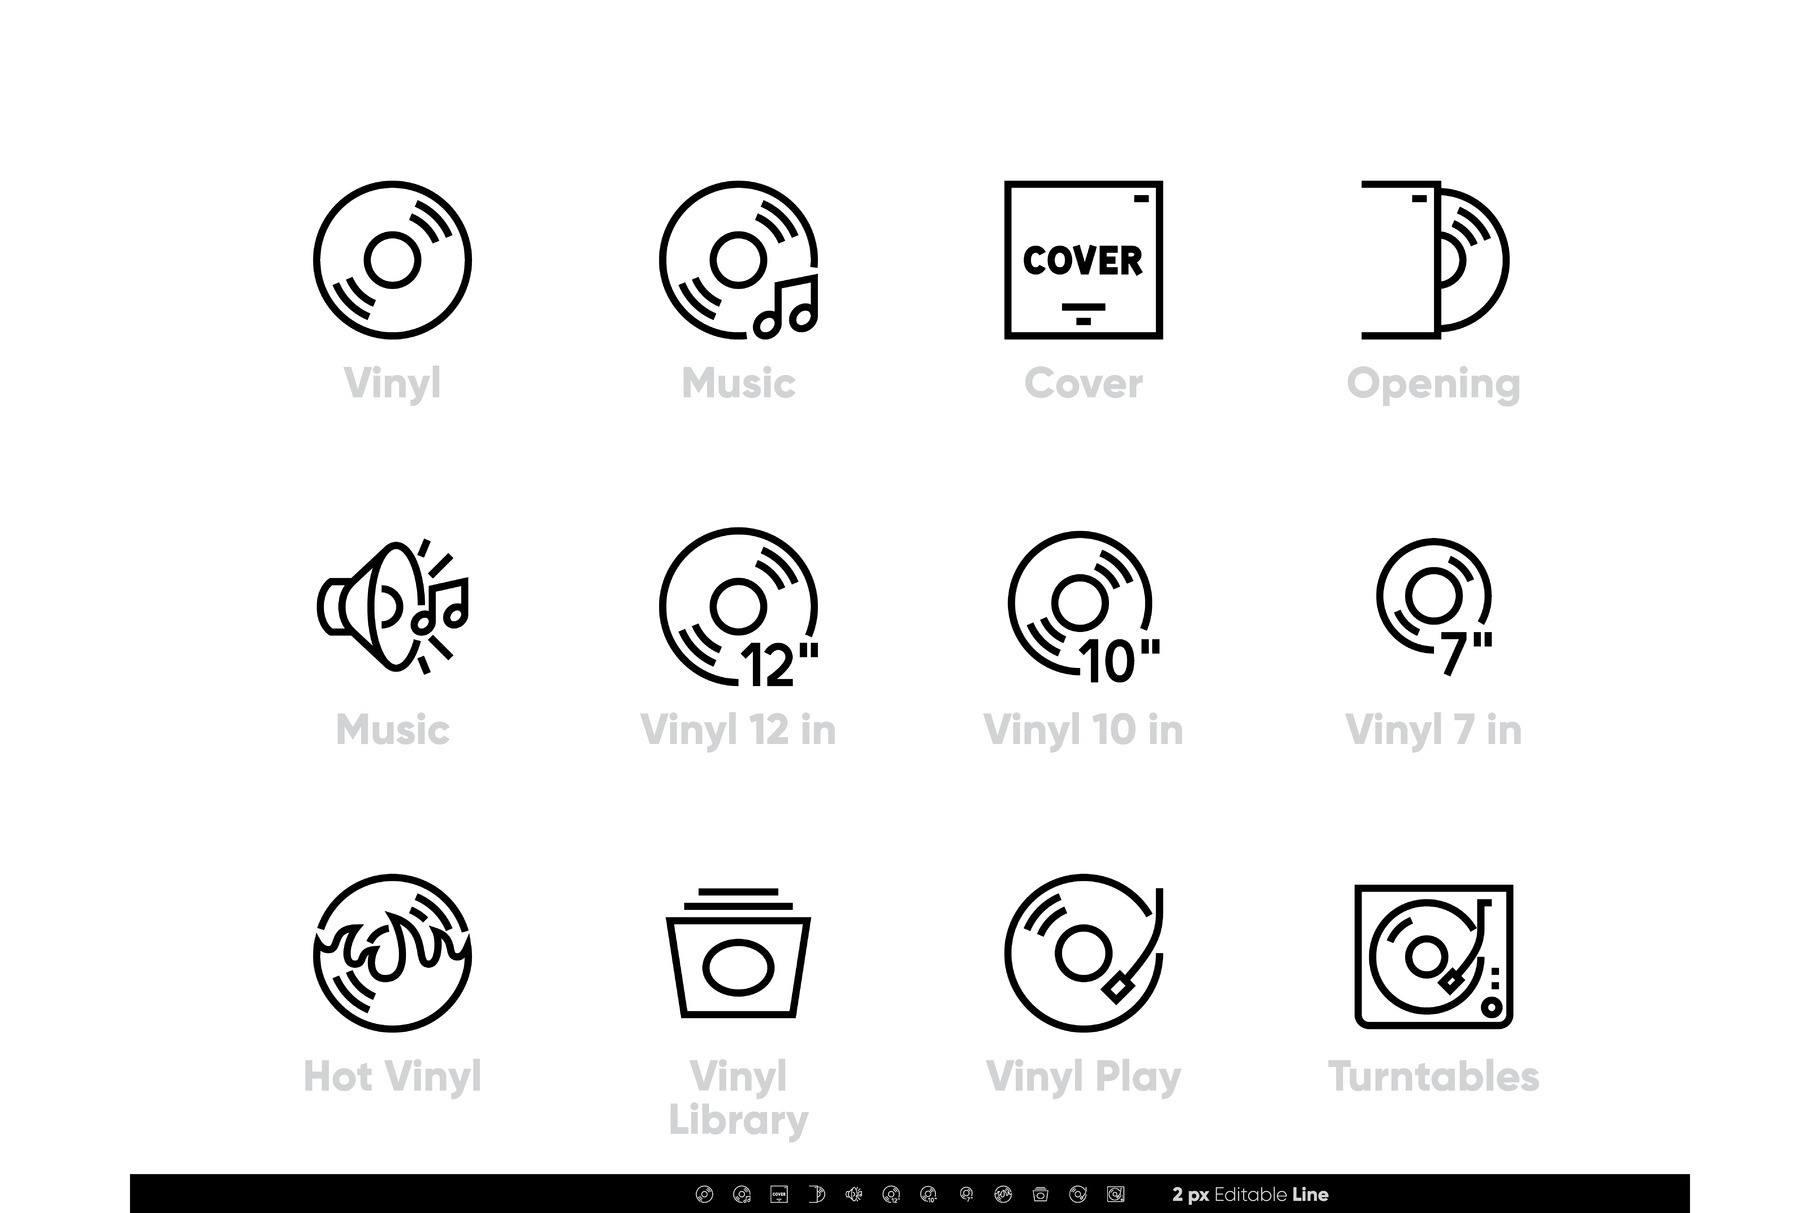Select the vinyl with music notes icon

(738, 260)
